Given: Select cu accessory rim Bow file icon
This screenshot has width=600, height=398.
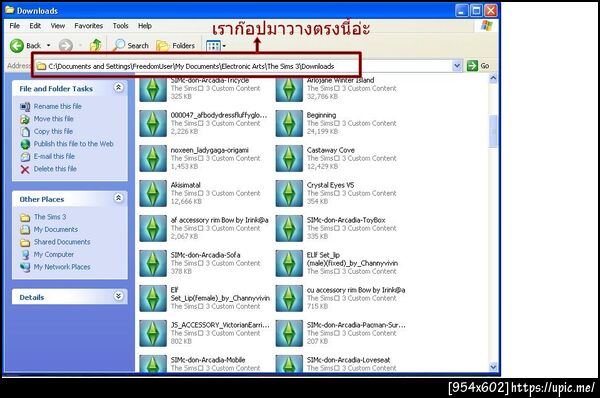Looking at the screenshot, I should coord(289,298).
